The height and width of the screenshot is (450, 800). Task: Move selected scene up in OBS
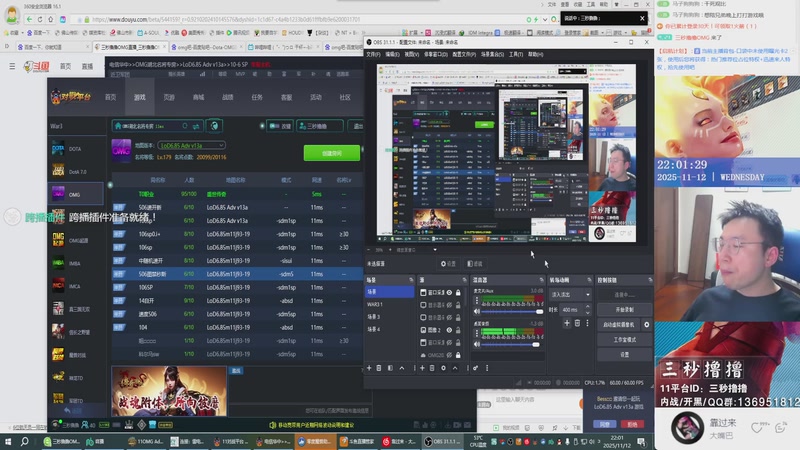click(402, 368)
